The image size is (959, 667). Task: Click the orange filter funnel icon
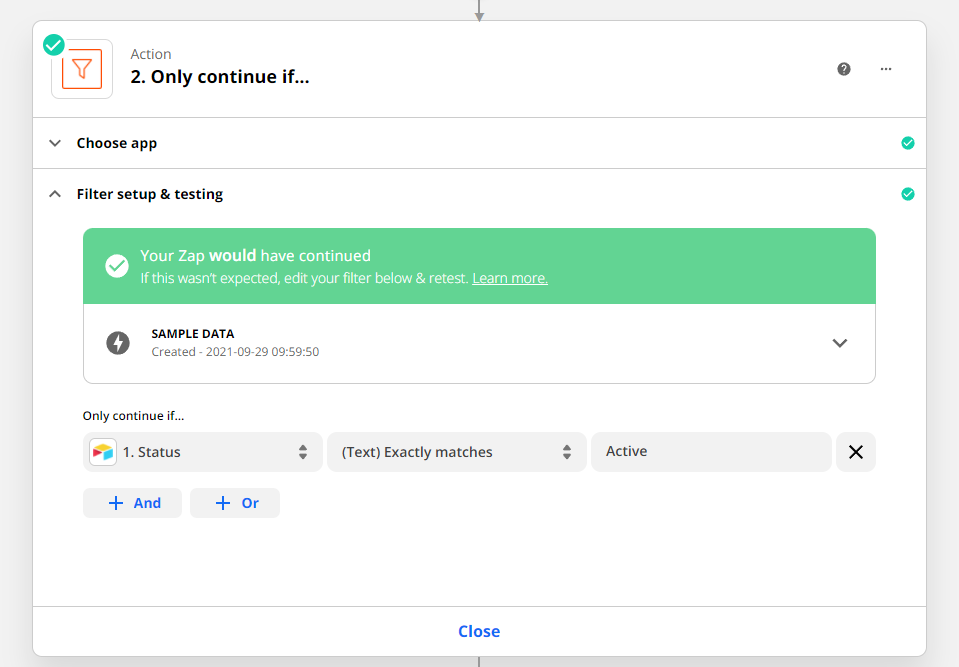[x=82, y=69]
